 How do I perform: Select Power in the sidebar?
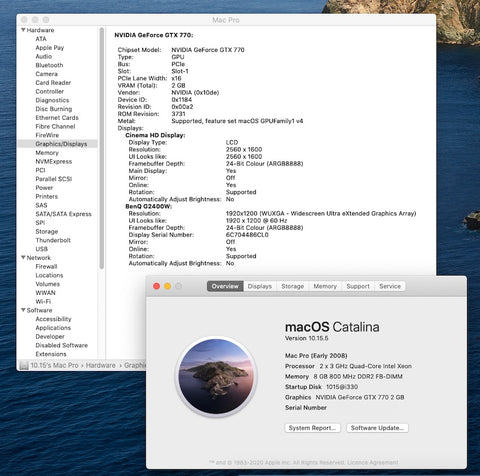click(44, 188)
